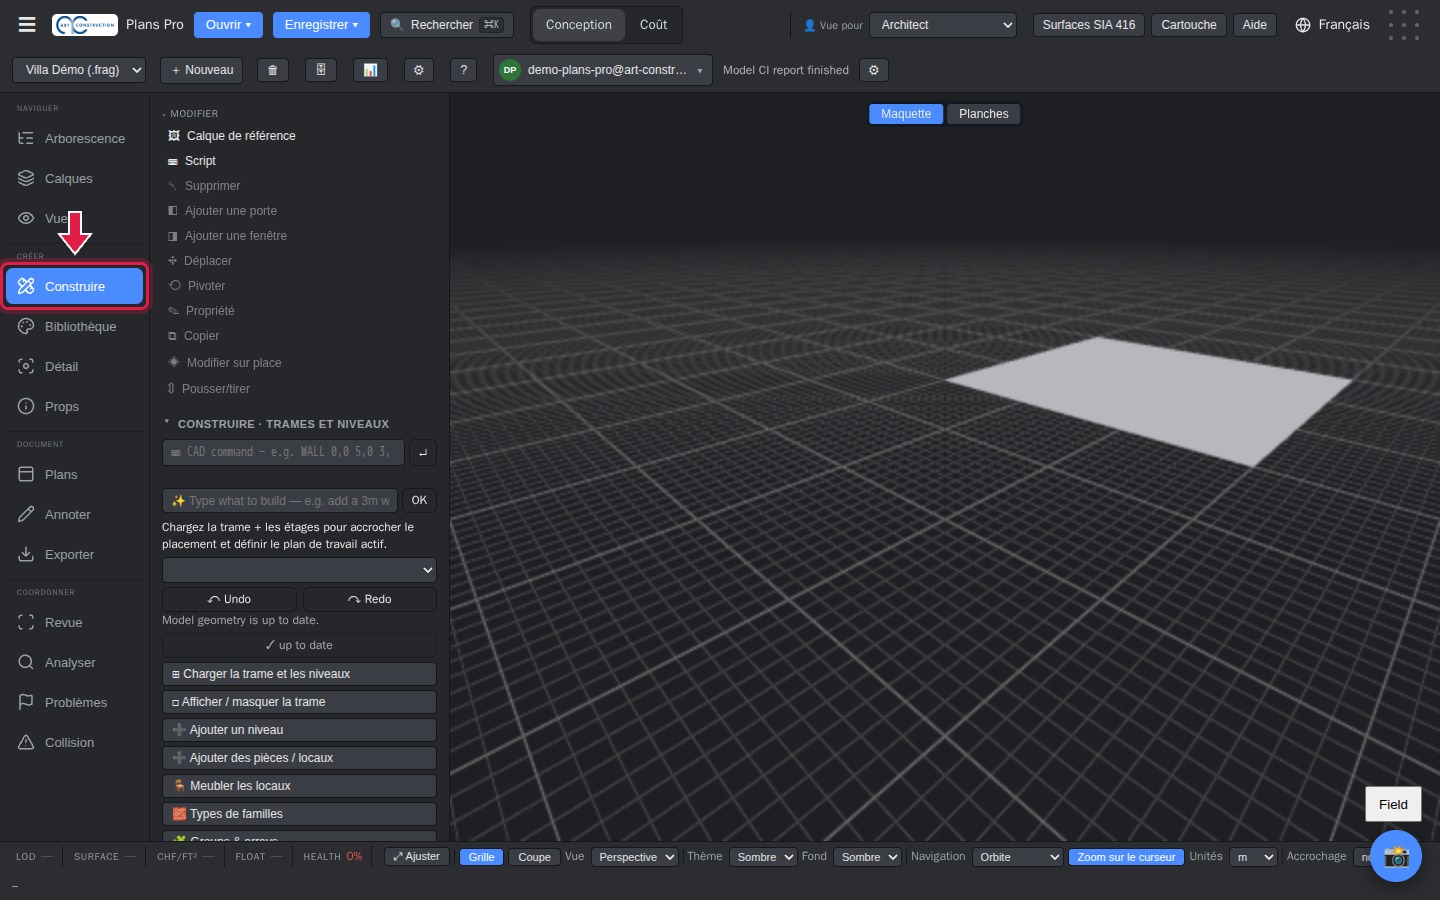This screenshot has height=900, width=1440.
Task: Submit CAD command with return icon
Action: [x=423, y=453]
